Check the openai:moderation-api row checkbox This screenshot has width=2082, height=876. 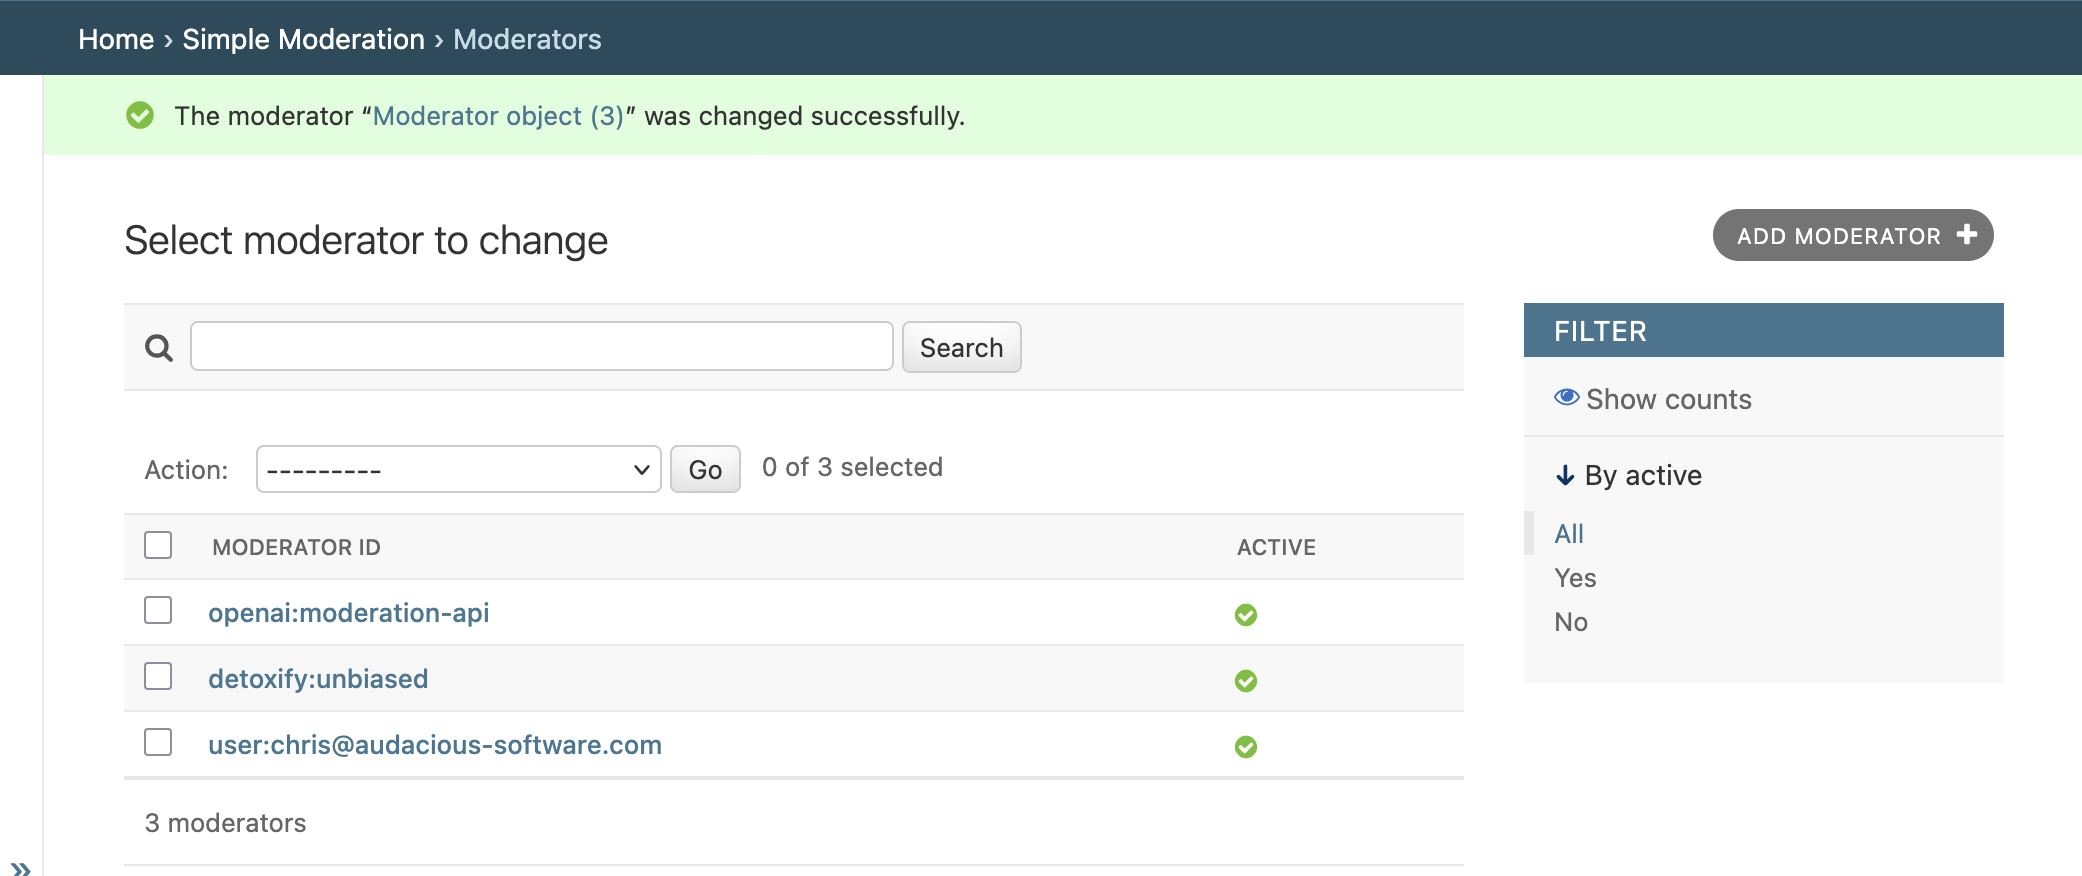click(x=158, y=610)
